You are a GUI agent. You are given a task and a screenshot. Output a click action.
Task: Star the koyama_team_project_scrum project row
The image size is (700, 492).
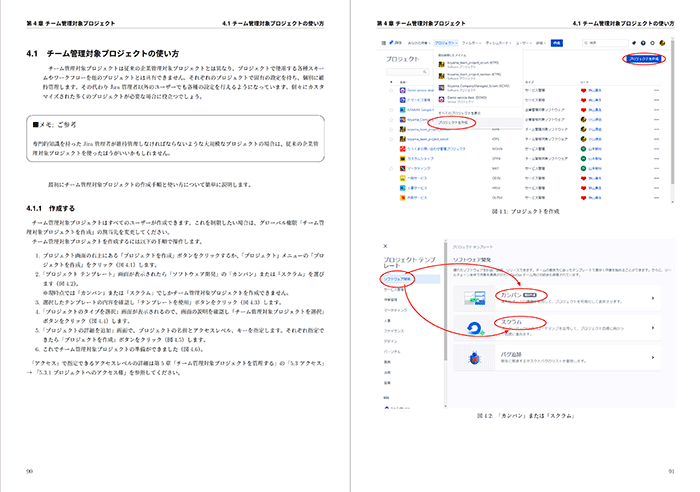[391, 139]
